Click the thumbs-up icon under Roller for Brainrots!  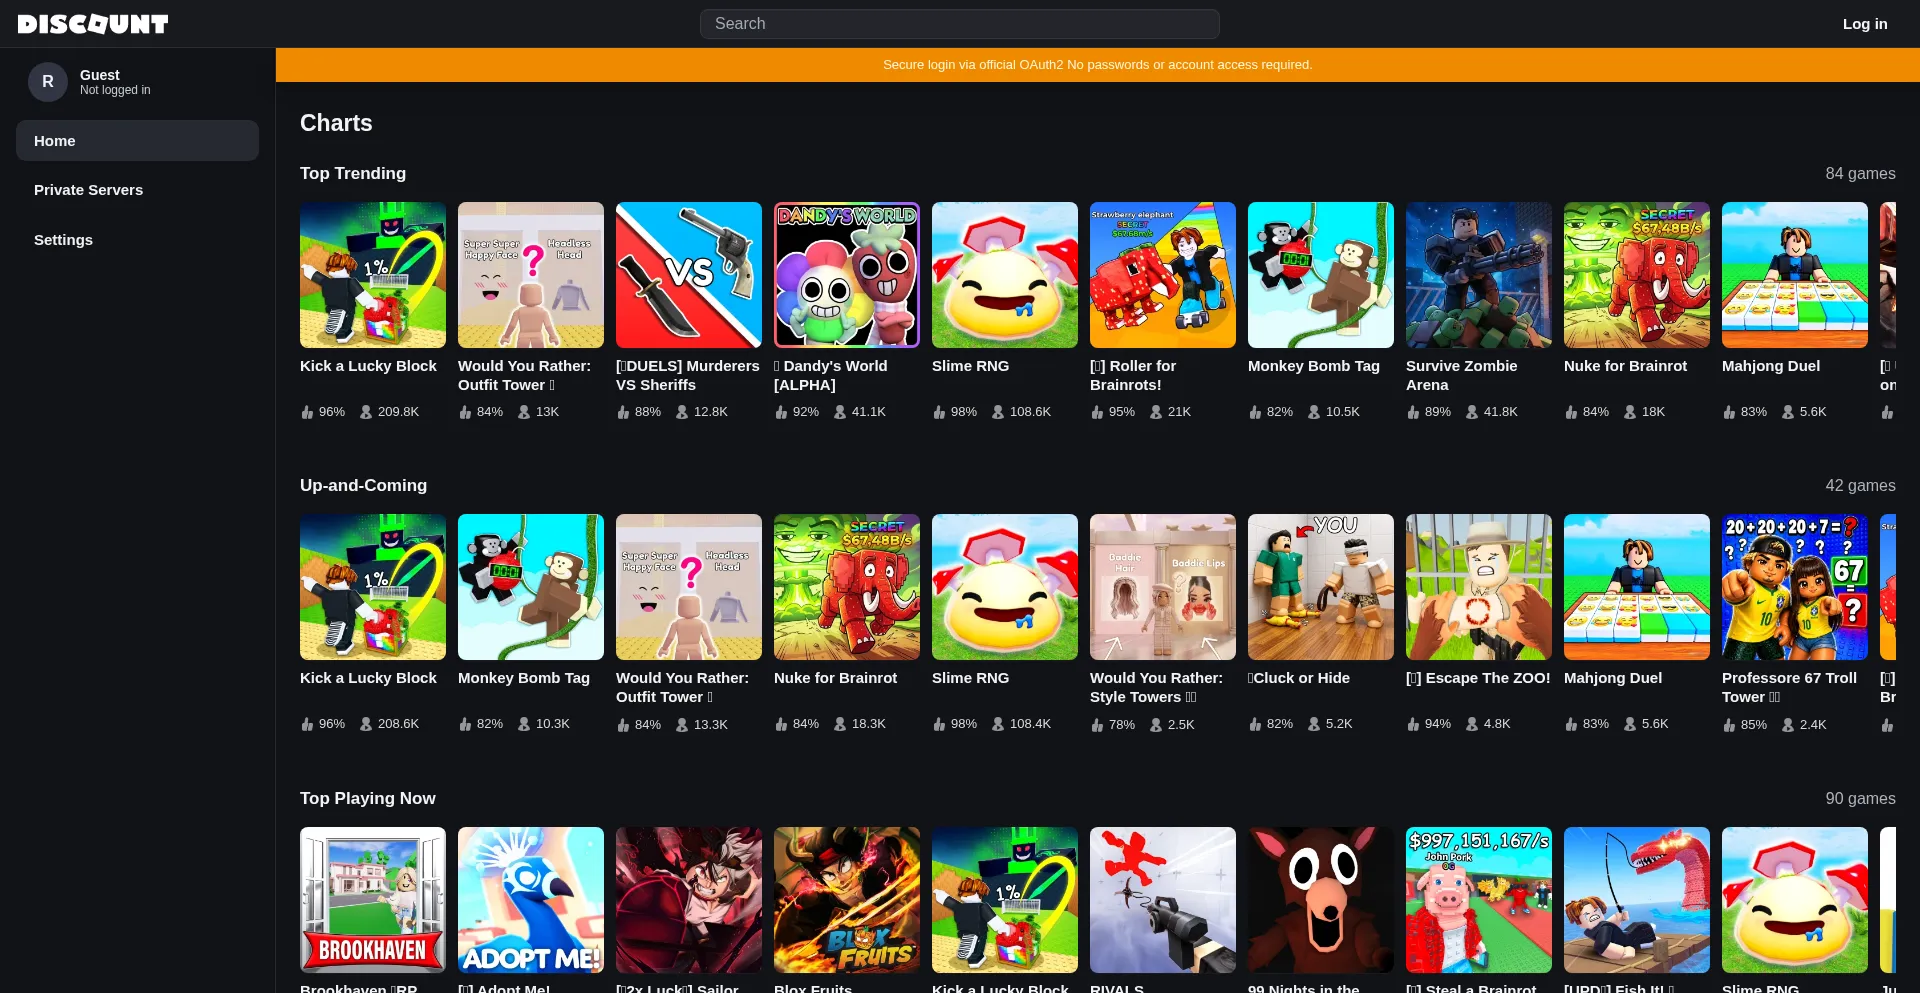click(1097, 412)
